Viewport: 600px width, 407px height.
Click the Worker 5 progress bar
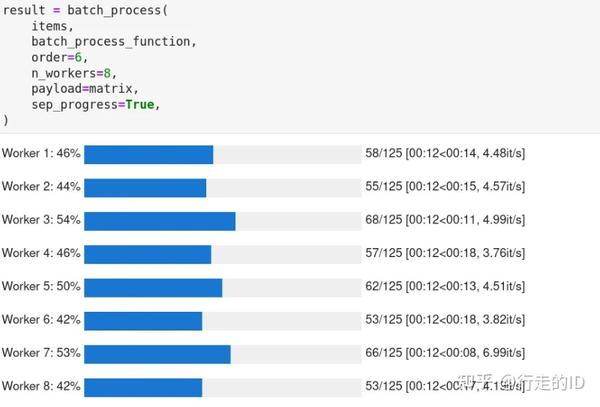pos(222,287)
